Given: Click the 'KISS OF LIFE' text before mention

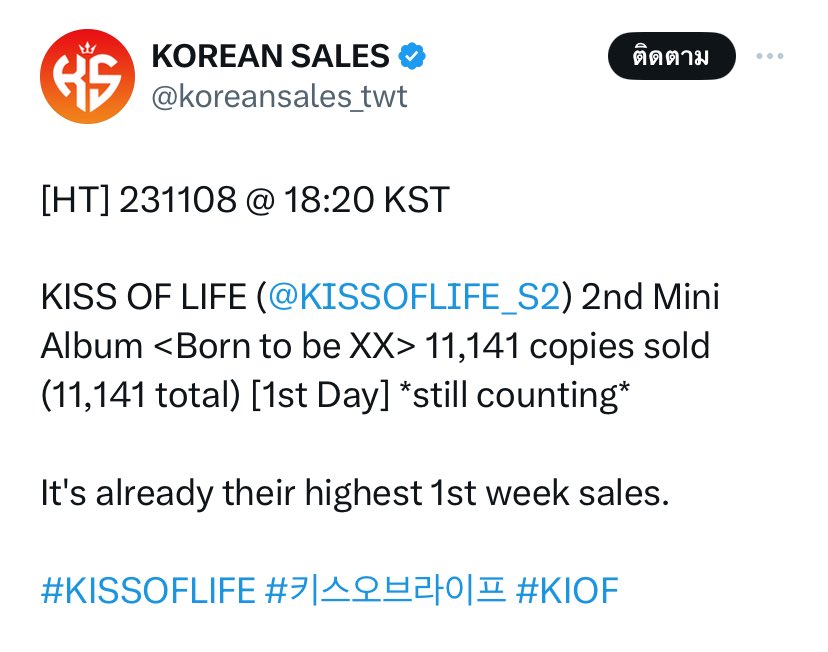Looking at the screenshot, I should (144, 297).
